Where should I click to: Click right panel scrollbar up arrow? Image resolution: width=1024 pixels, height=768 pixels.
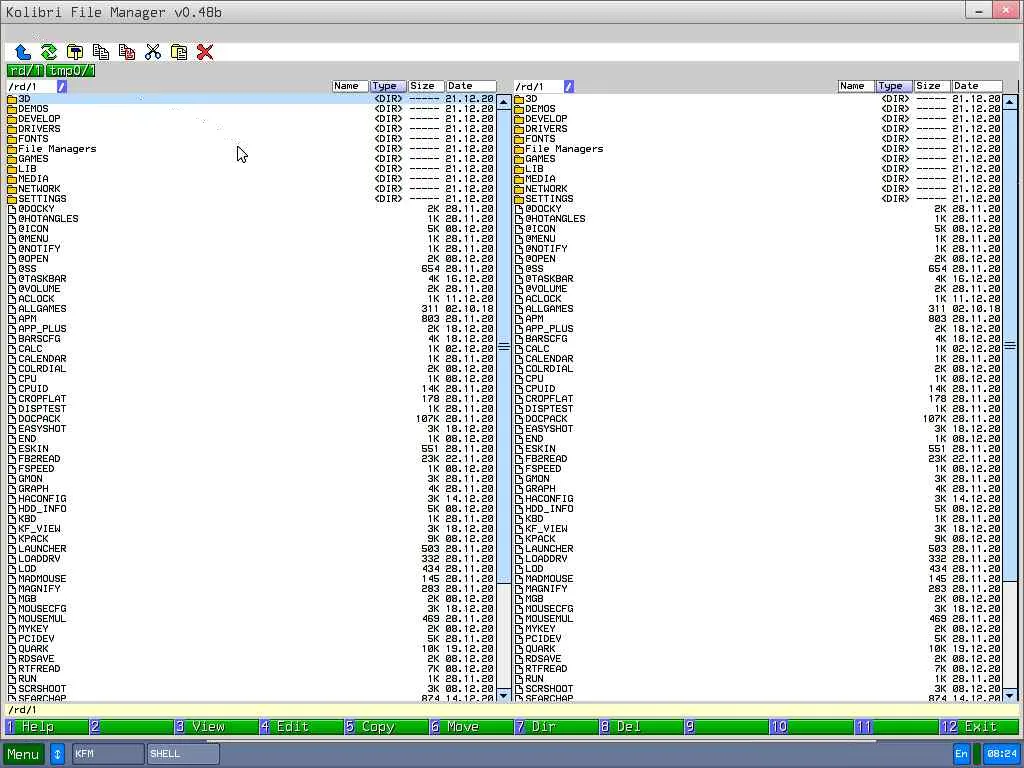click(1010, 102)
